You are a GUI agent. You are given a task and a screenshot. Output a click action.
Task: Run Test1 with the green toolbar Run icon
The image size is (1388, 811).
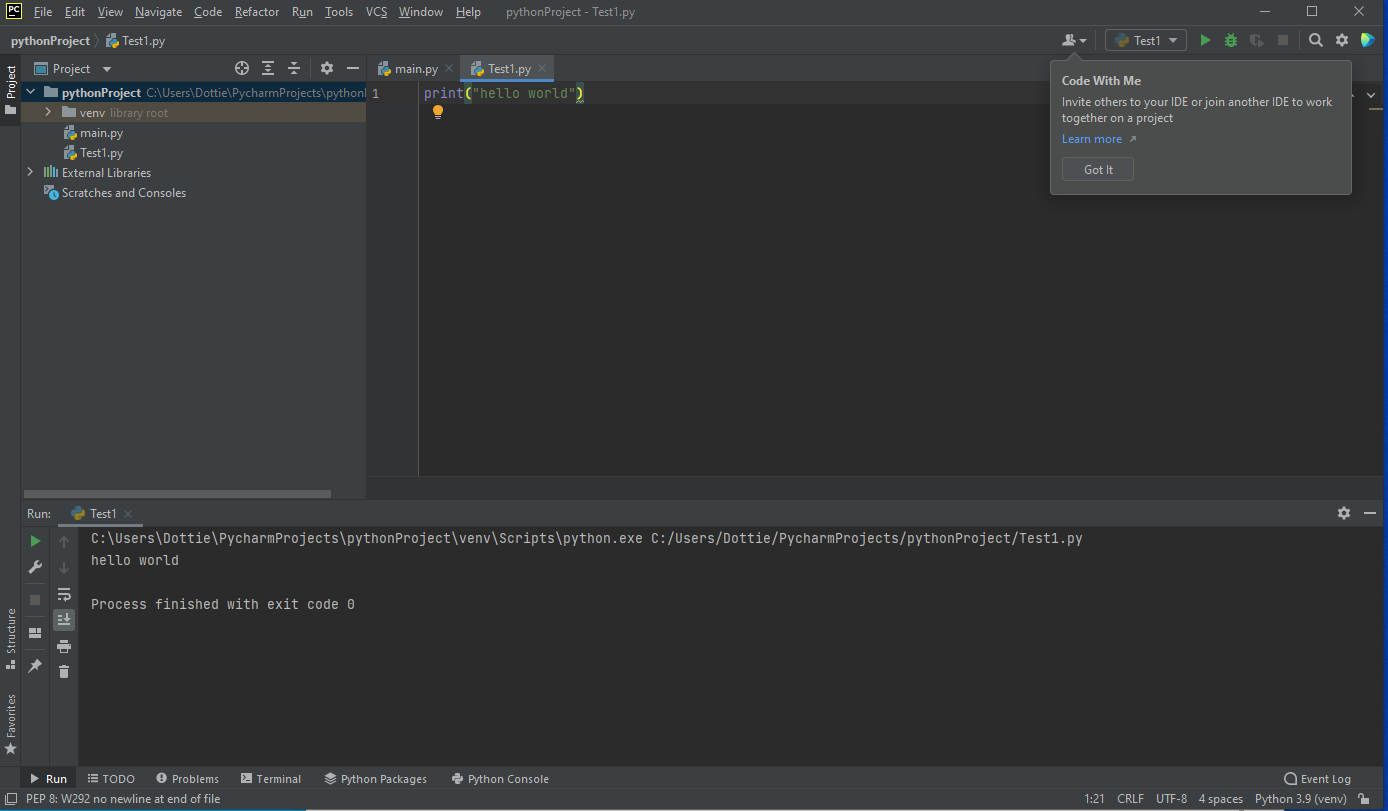(1205, 40)
